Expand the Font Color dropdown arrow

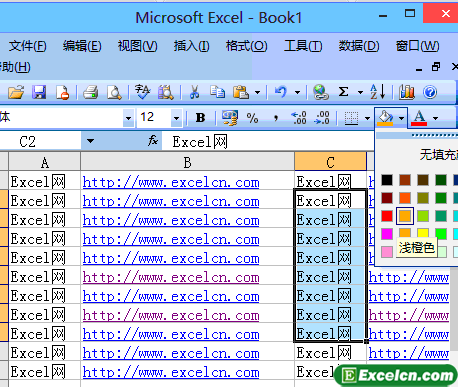(435, 118)
